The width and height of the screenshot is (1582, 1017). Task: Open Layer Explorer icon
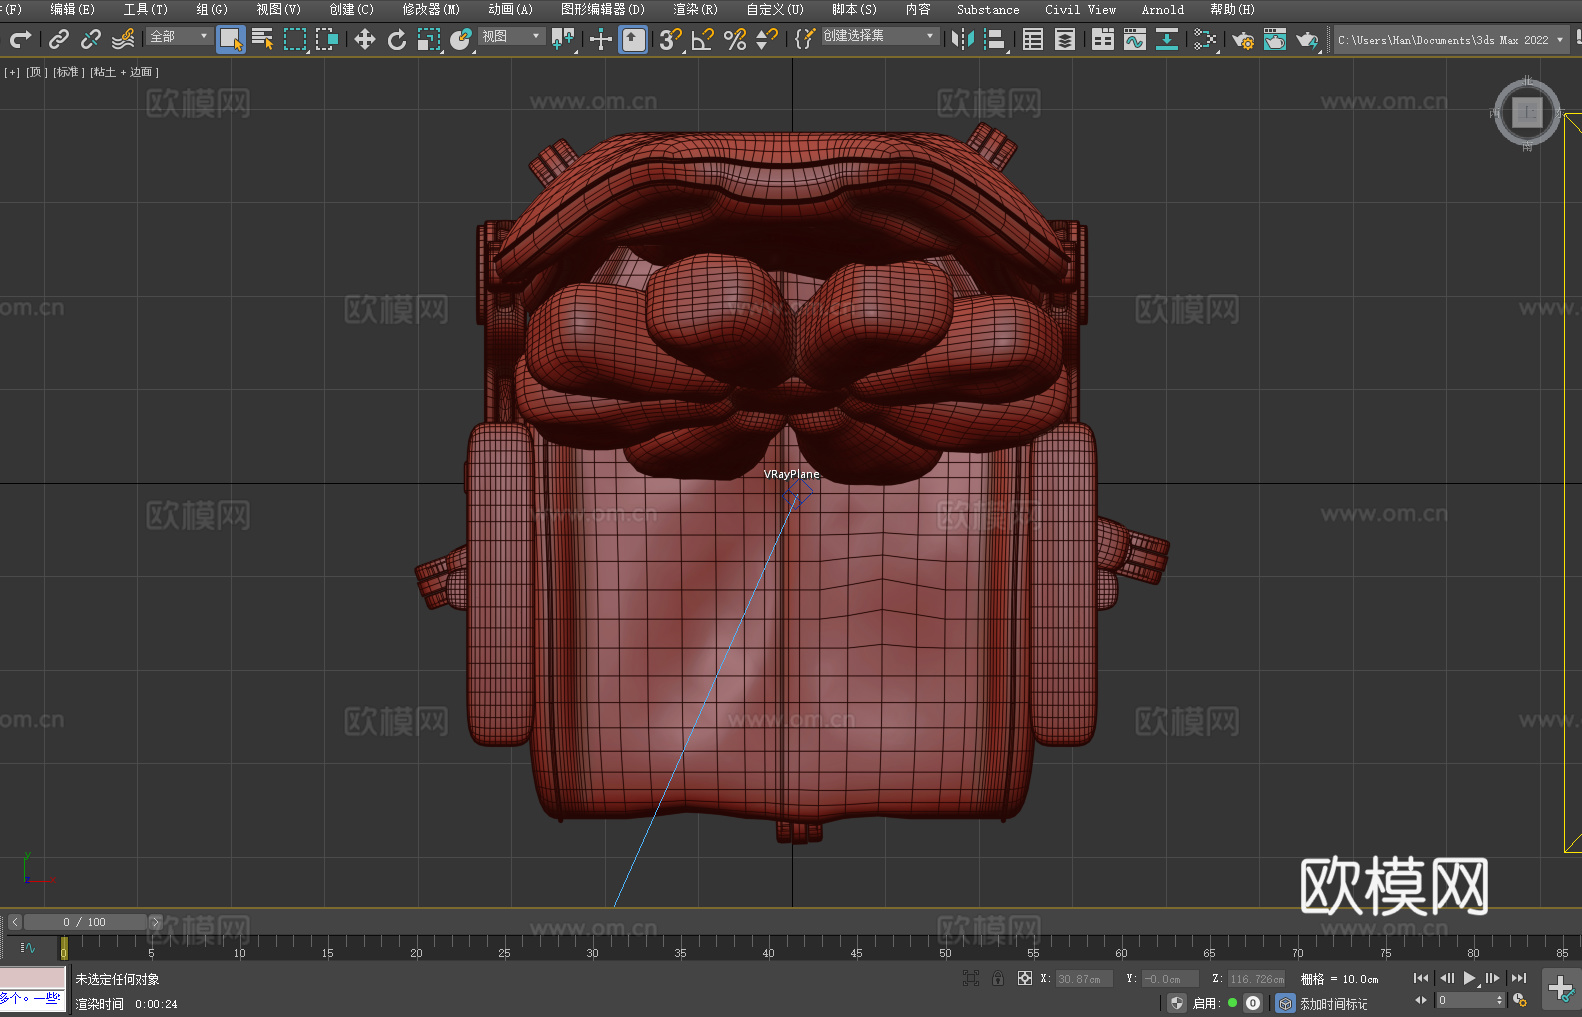1065,39
